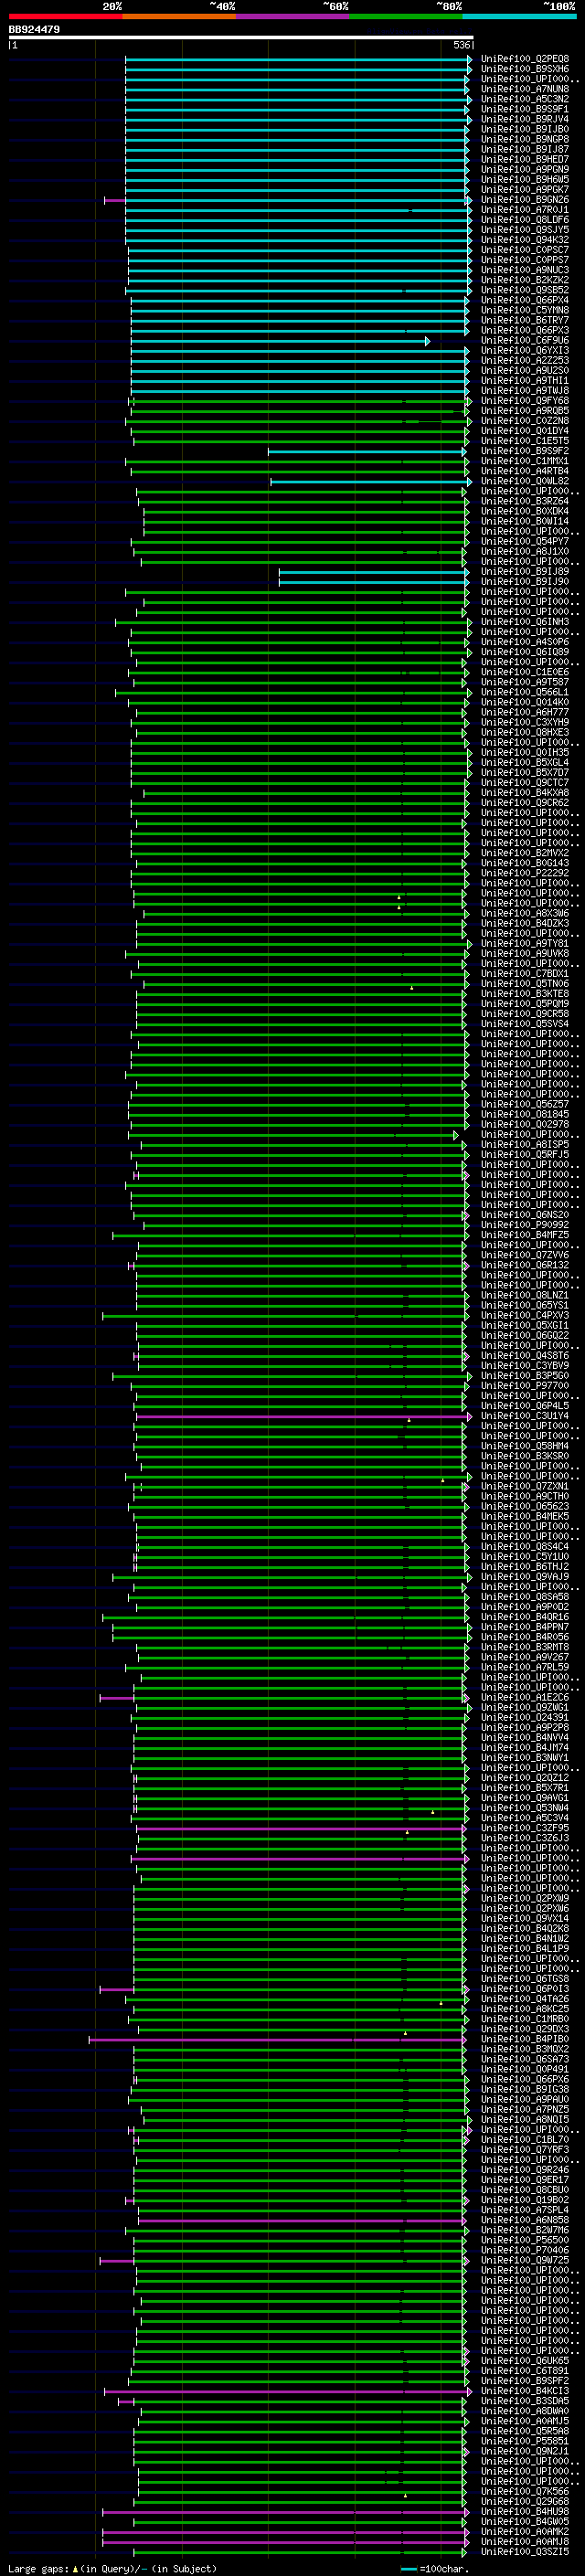Click the short cyan bar for C6F9U6
Screen dimensions: 585x2576
coord(280,341)
